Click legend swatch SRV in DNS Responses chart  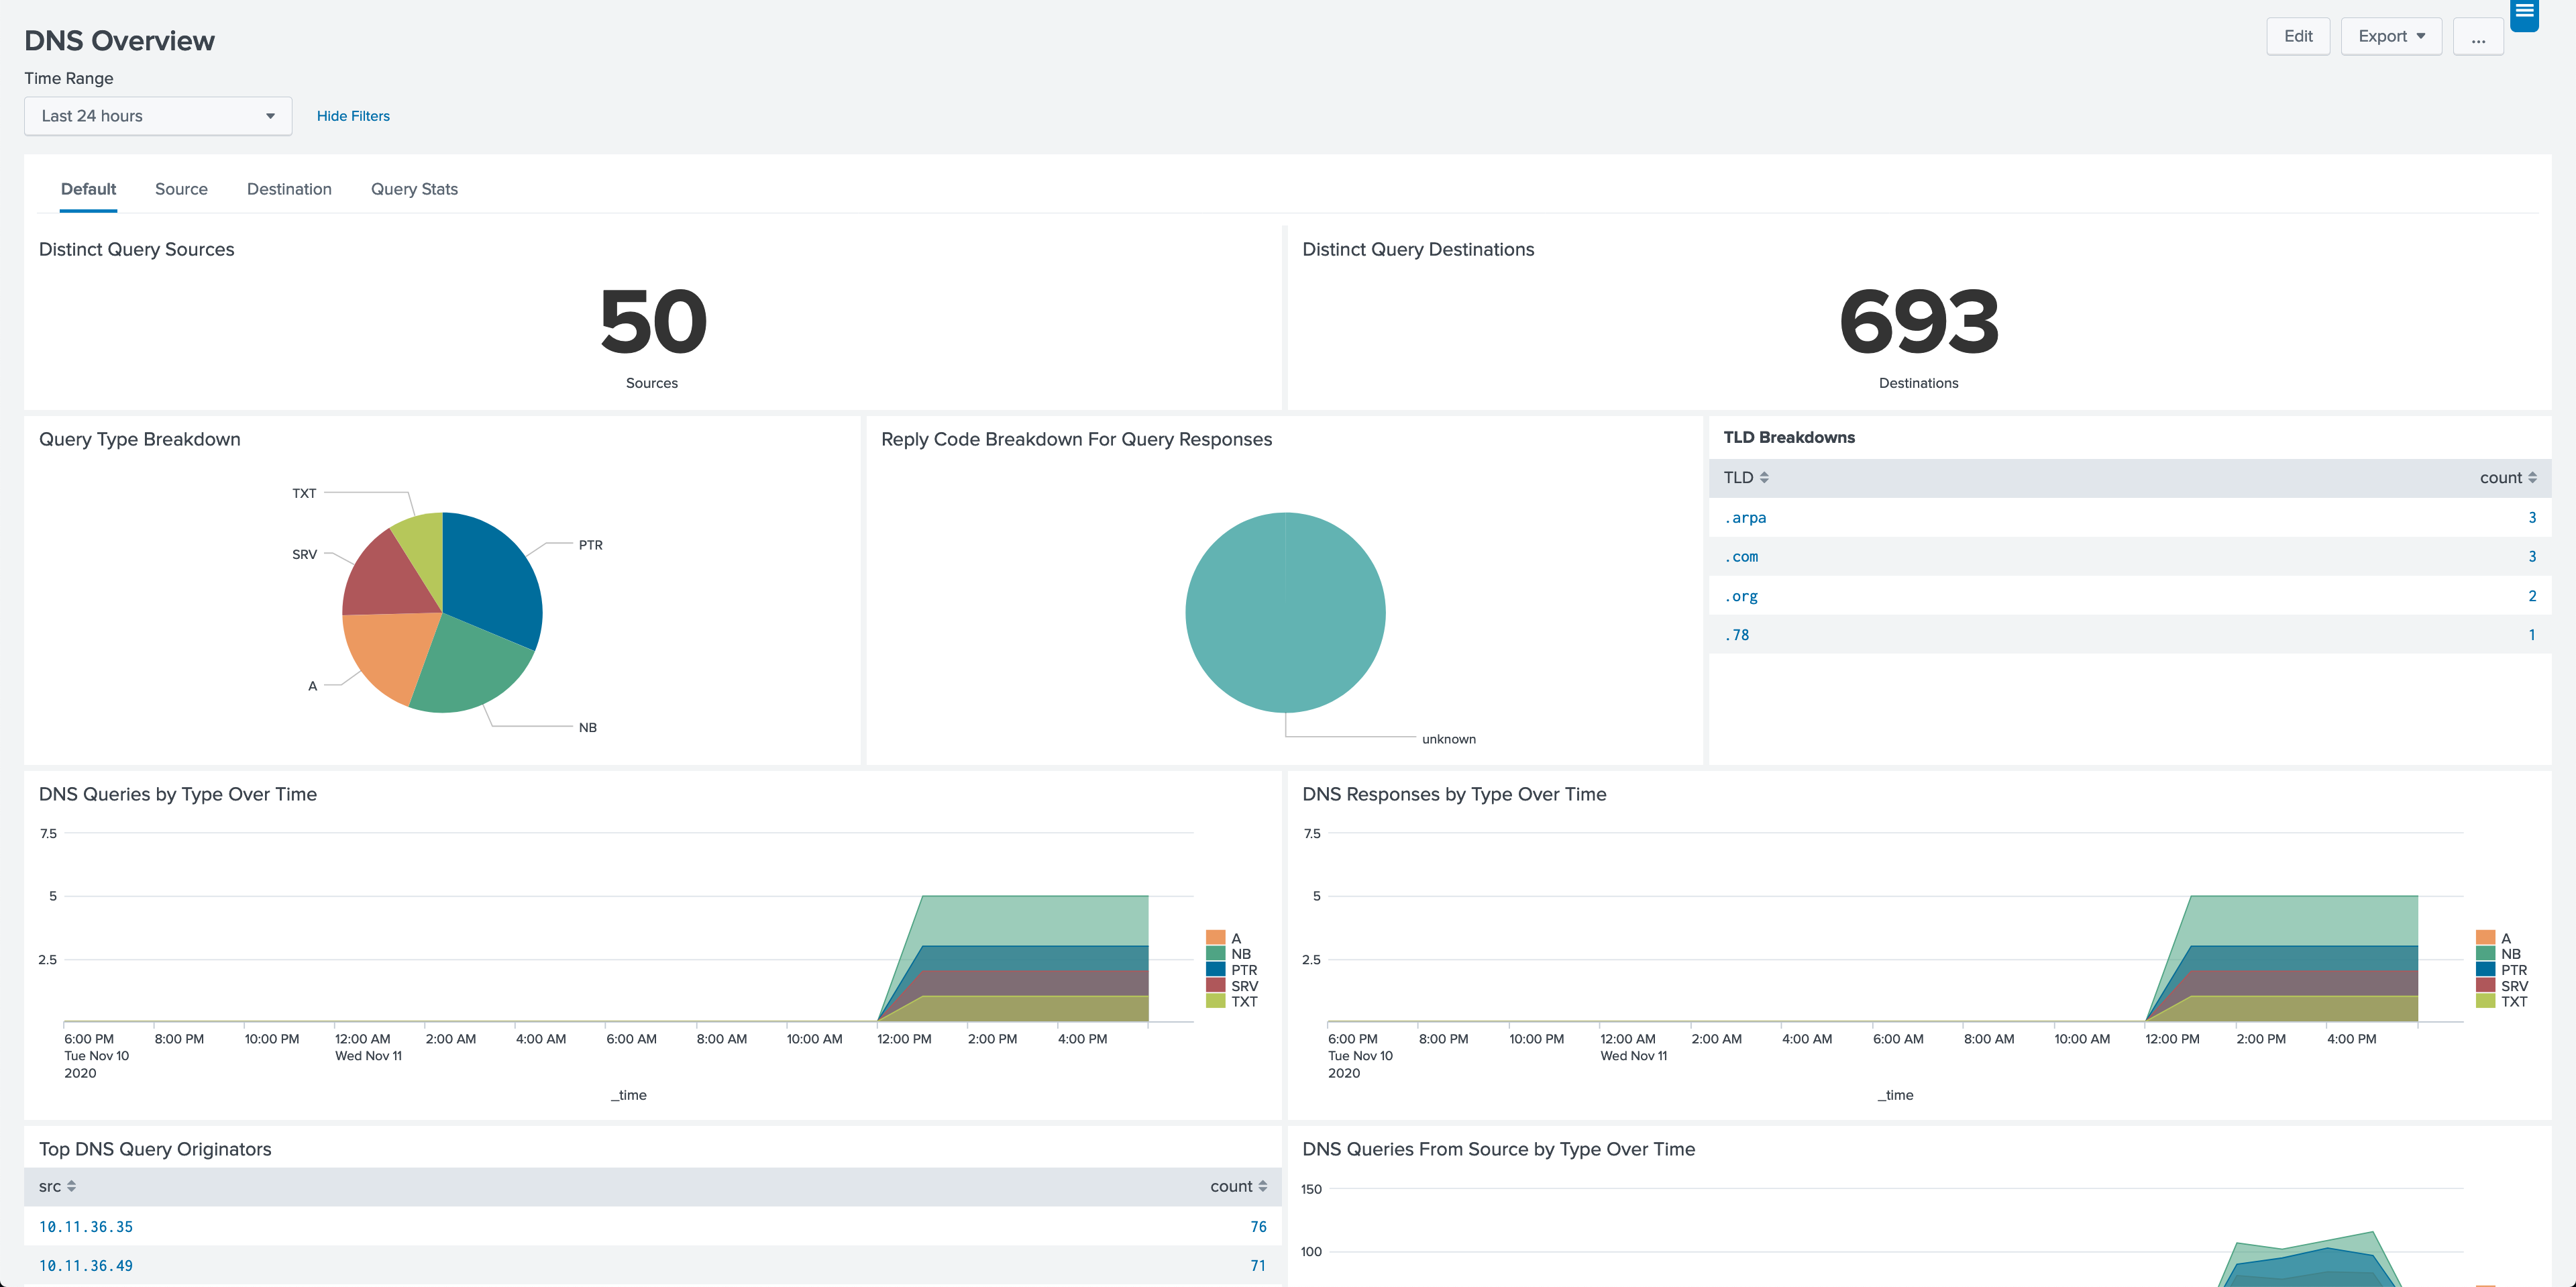(x=2485, y=986)
